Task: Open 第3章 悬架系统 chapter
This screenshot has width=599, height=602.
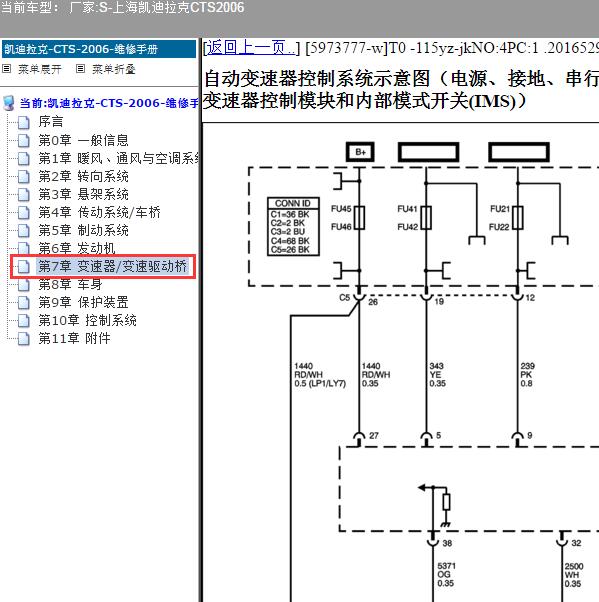Action: click(x=83, y=194)
